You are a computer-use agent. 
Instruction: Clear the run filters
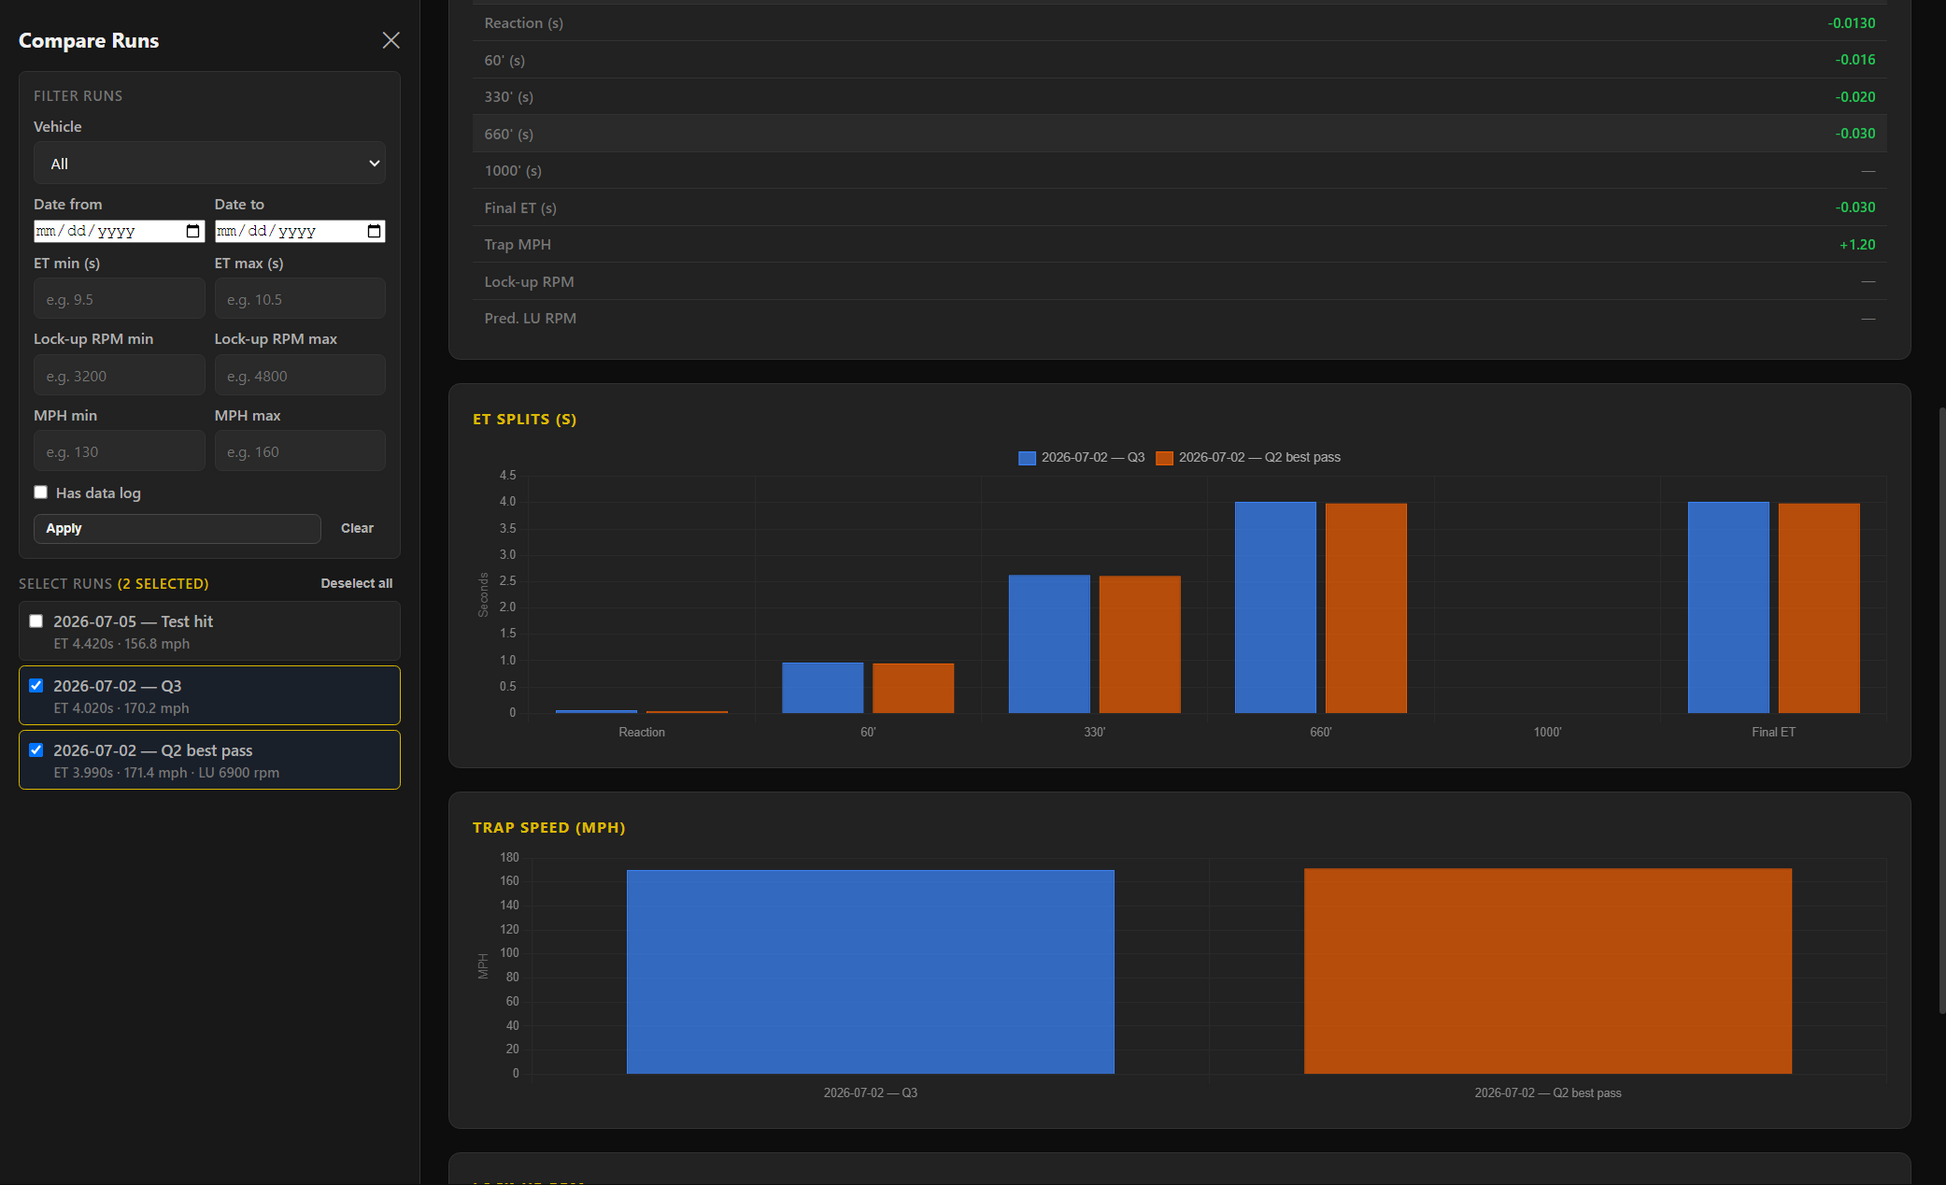357,528
